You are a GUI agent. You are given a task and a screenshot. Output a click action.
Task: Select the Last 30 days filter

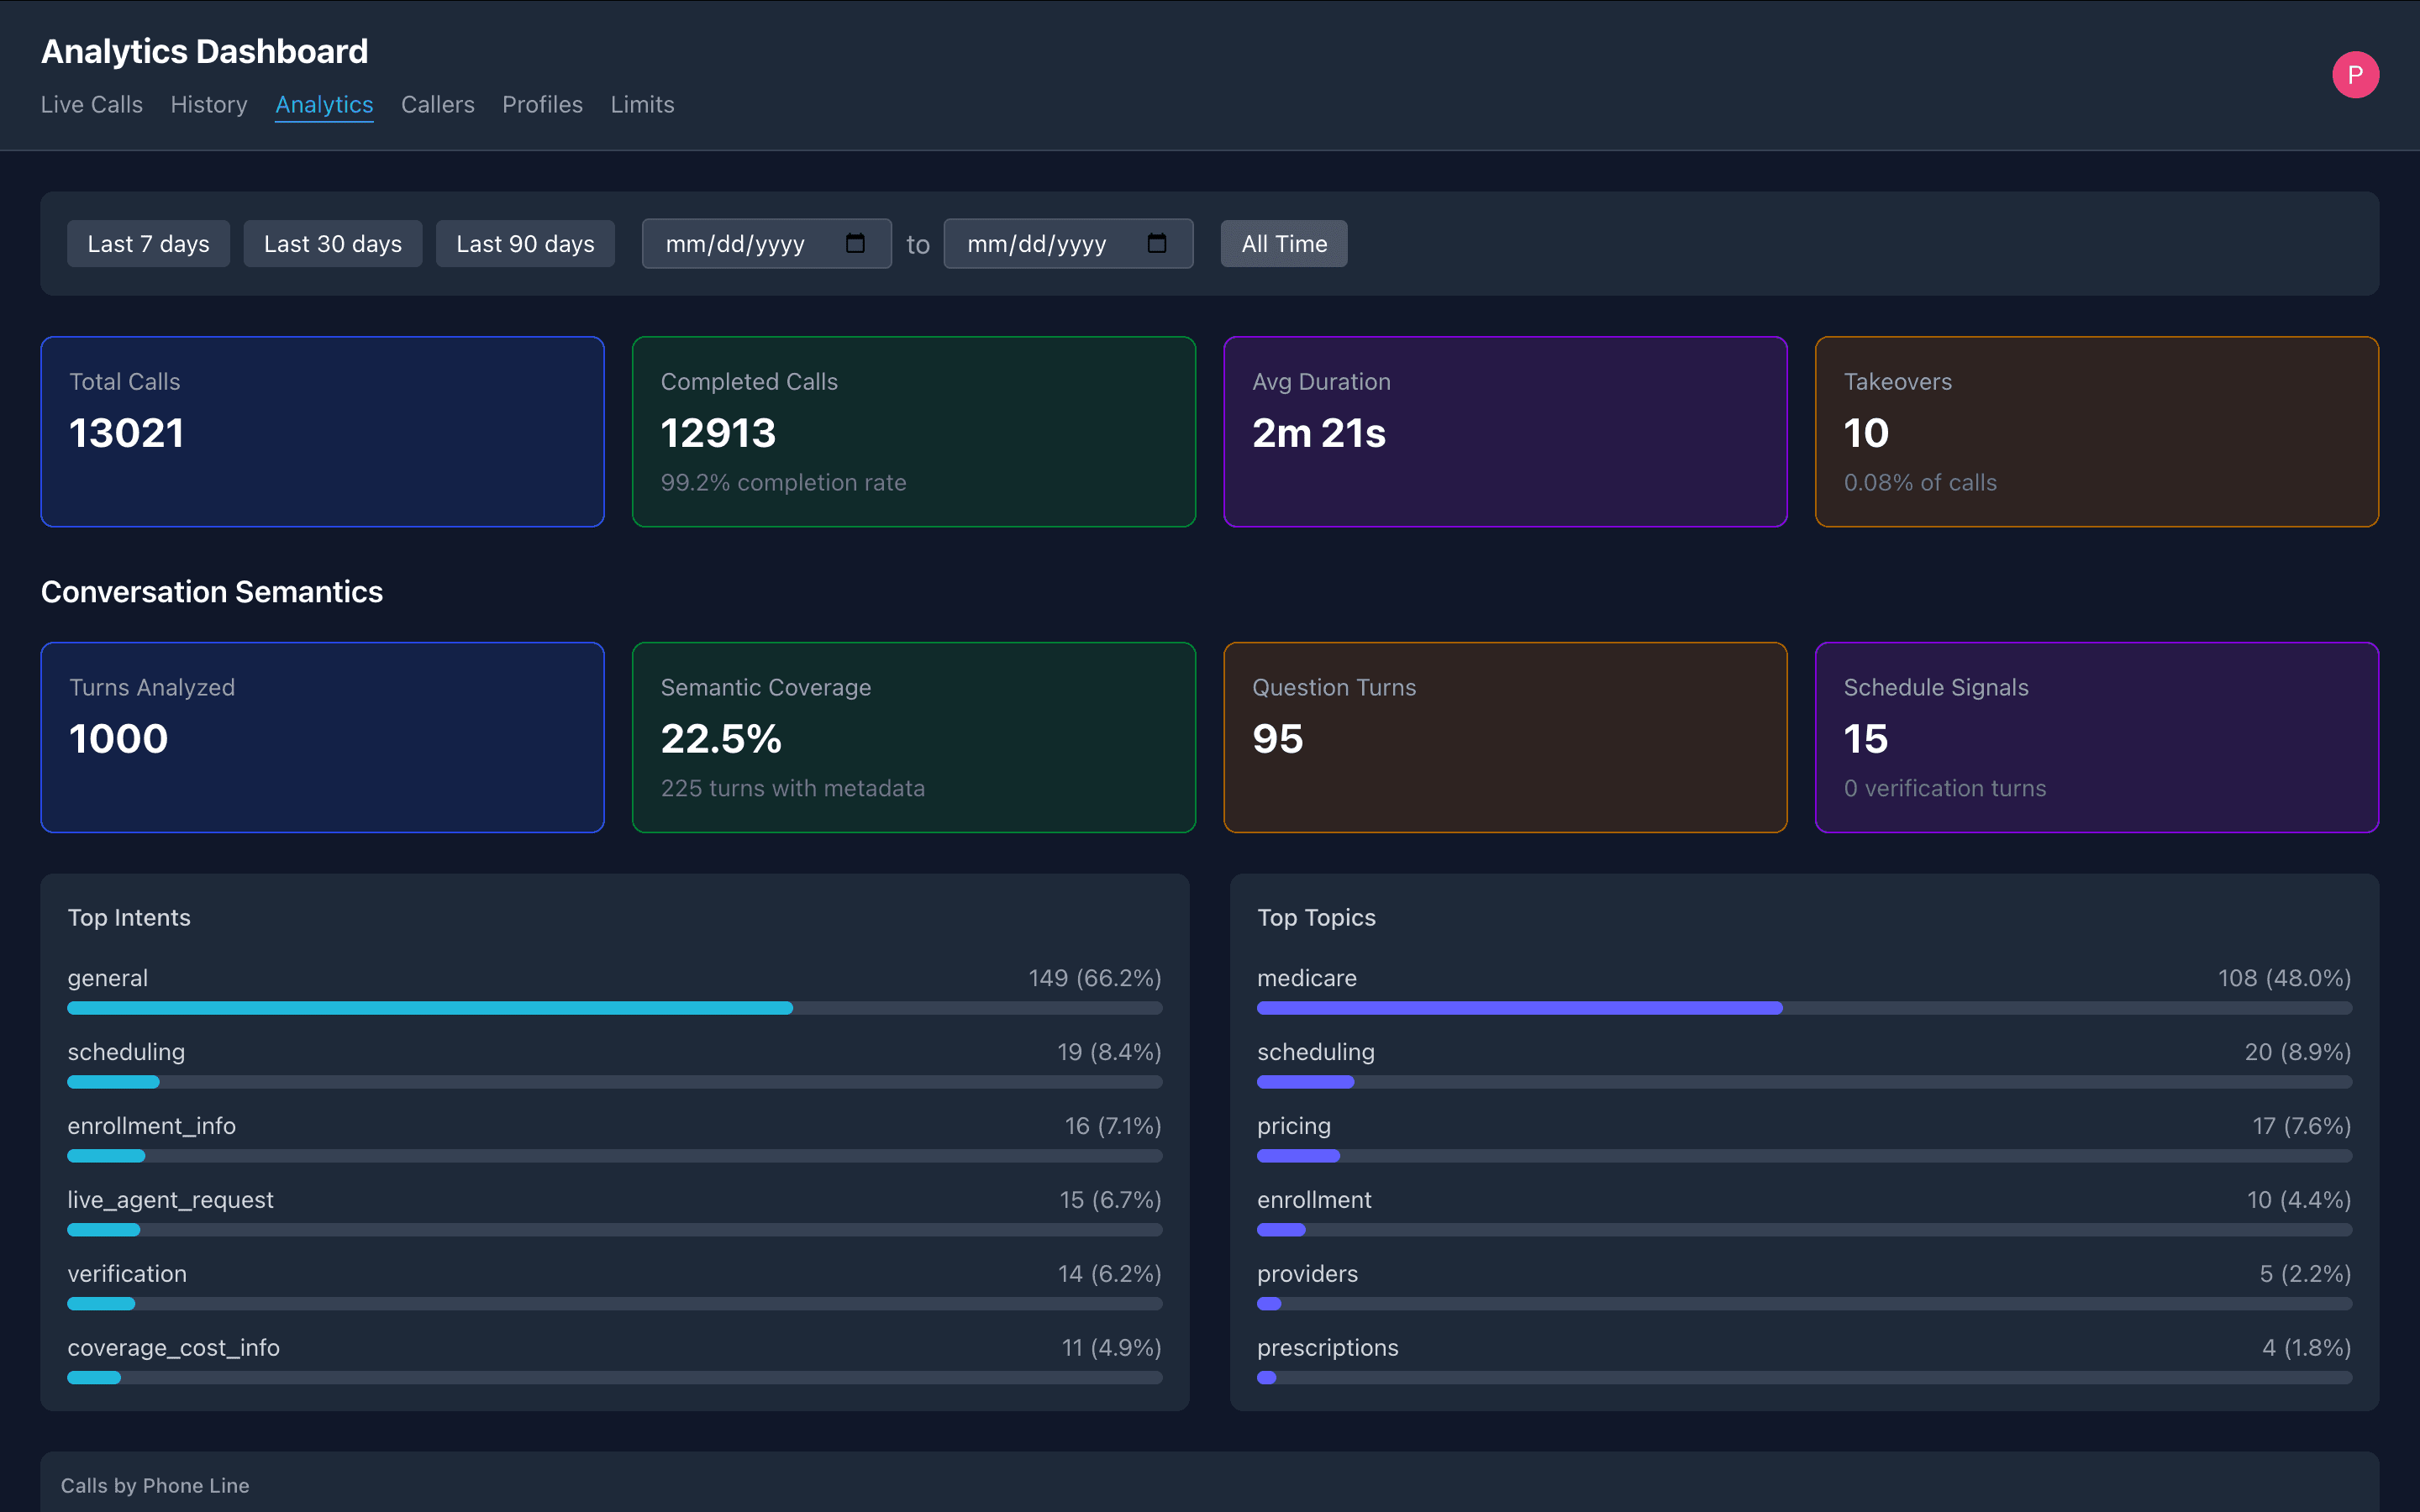tap(332, 243)
